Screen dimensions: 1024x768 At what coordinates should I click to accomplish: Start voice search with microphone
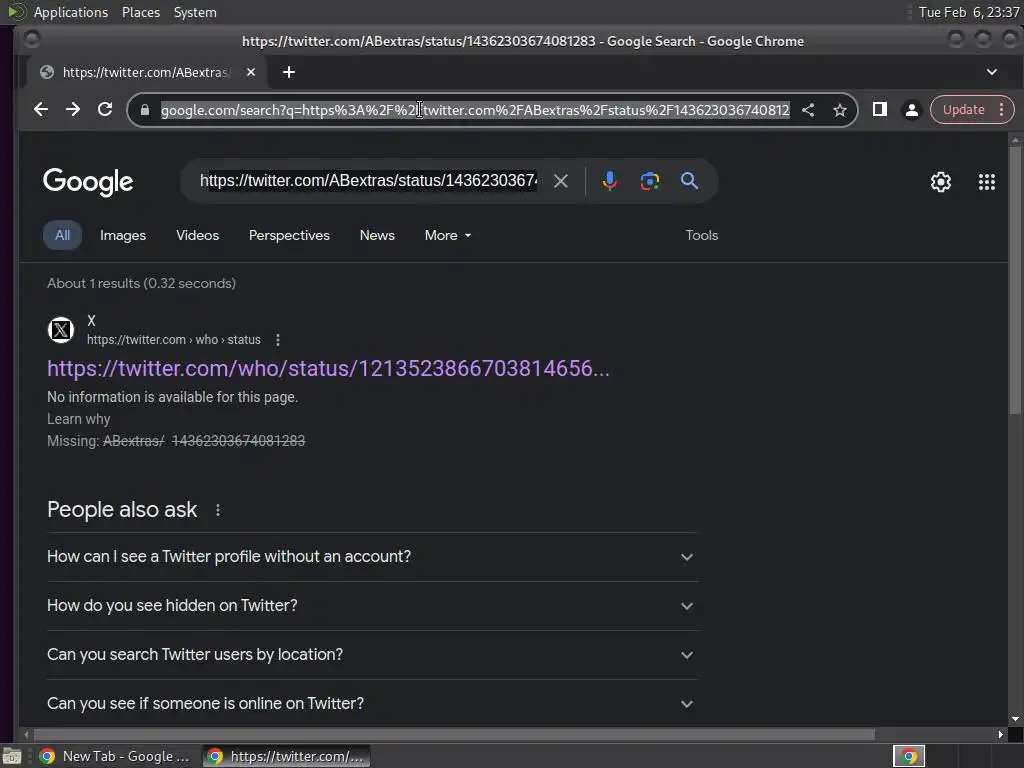pyautogui.click(x=609, y=181)
